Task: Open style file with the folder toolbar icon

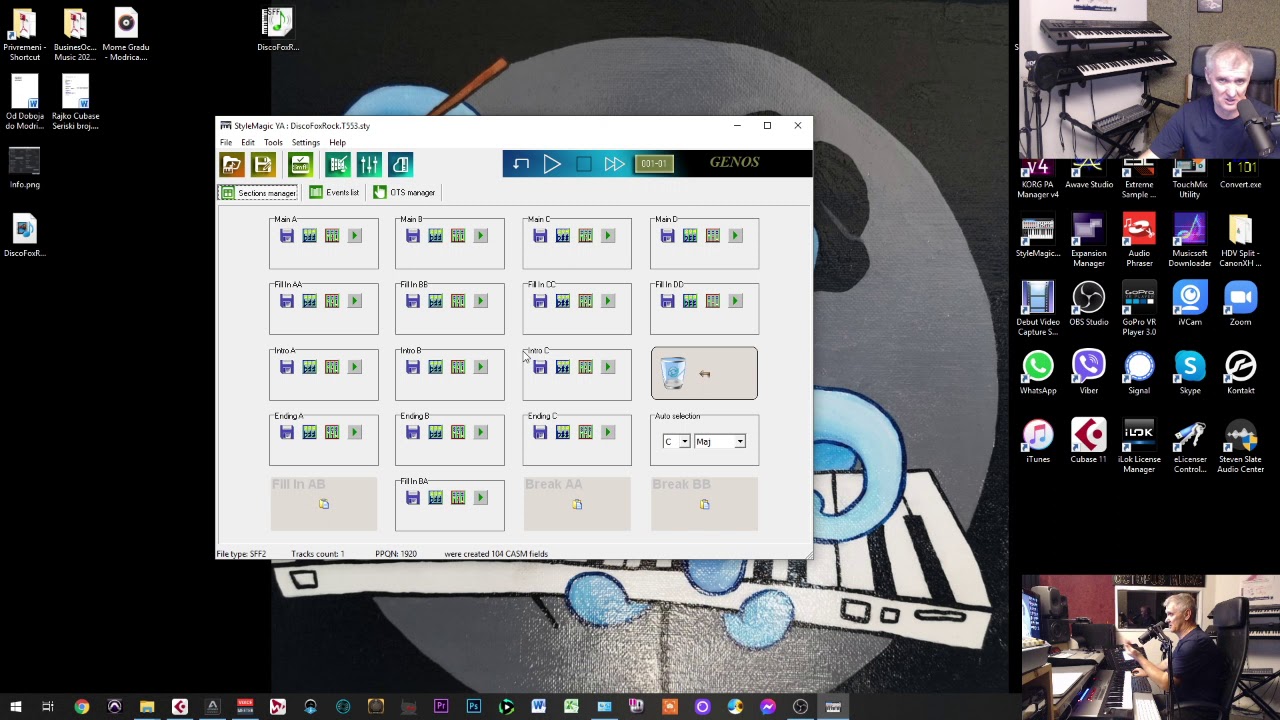Action: [x=232, y=165]
